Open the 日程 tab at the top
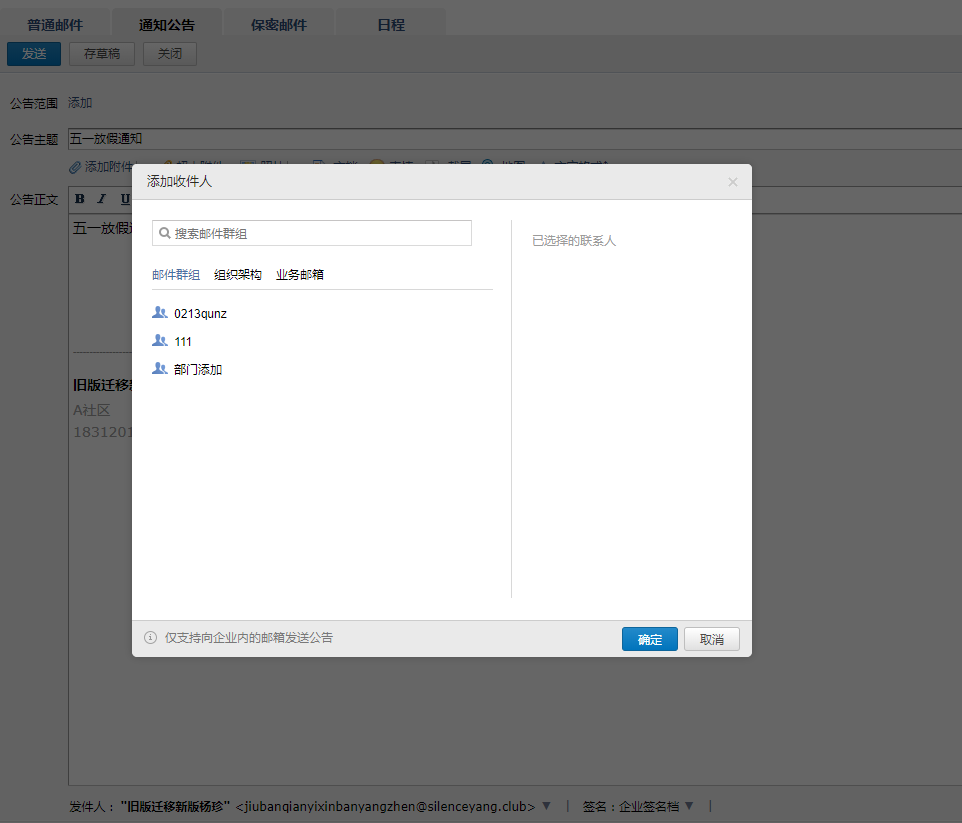The height and width of the screenshot is (823, 962). click(x=391, y=25)
